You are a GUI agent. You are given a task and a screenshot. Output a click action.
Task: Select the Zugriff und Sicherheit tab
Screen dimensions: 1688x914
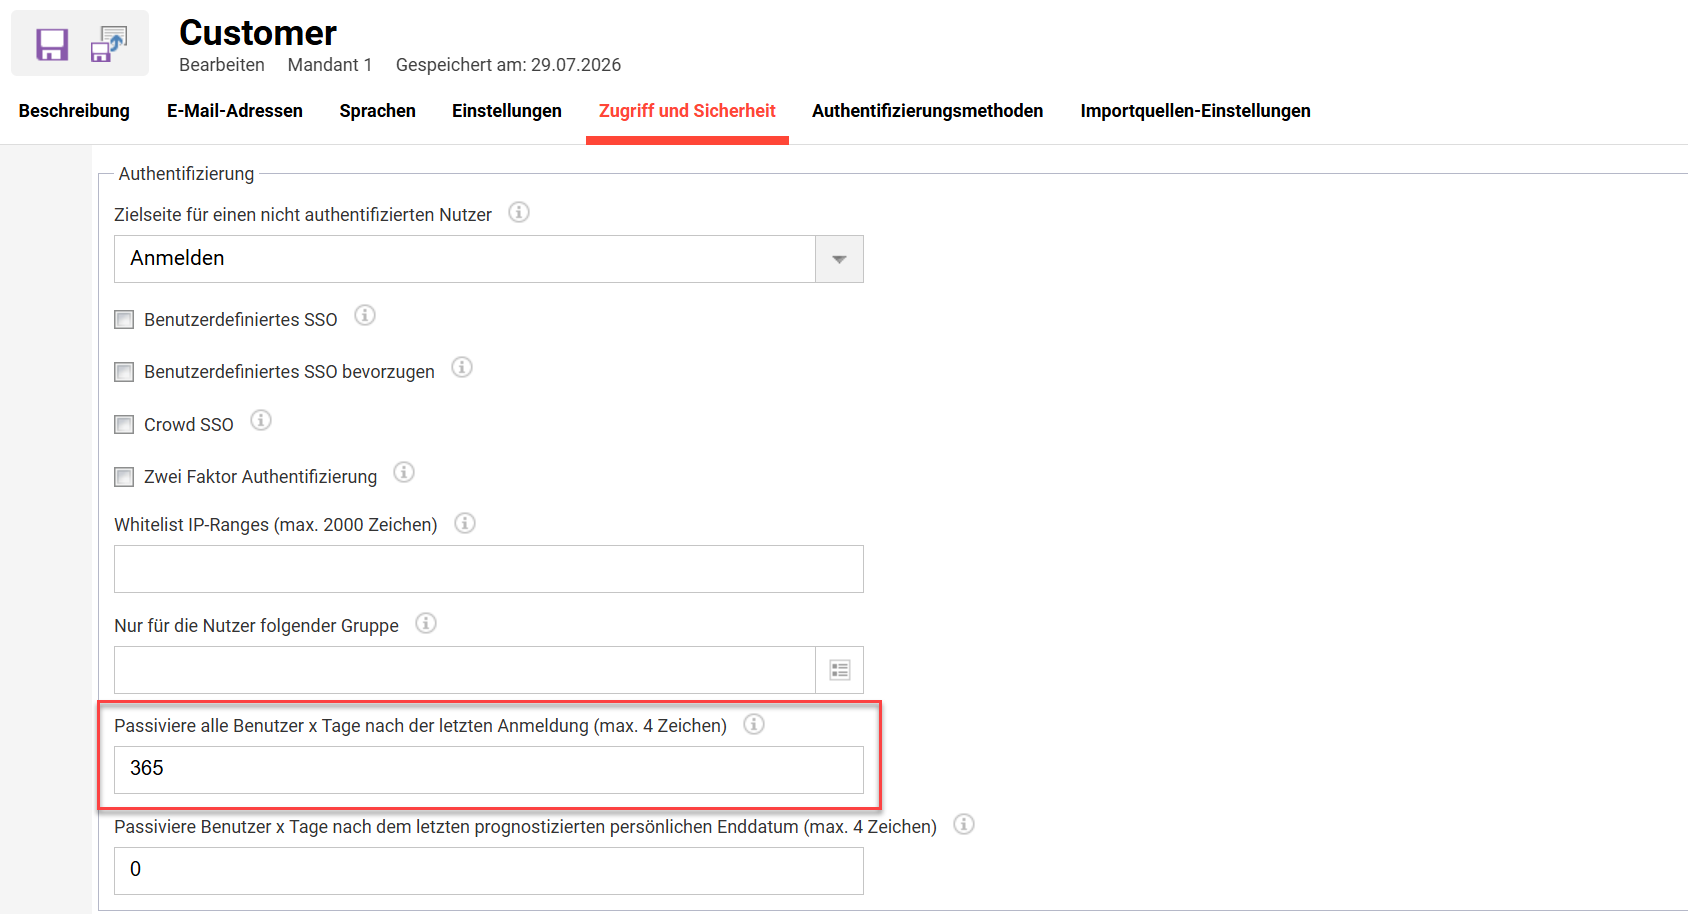point(687,111)
